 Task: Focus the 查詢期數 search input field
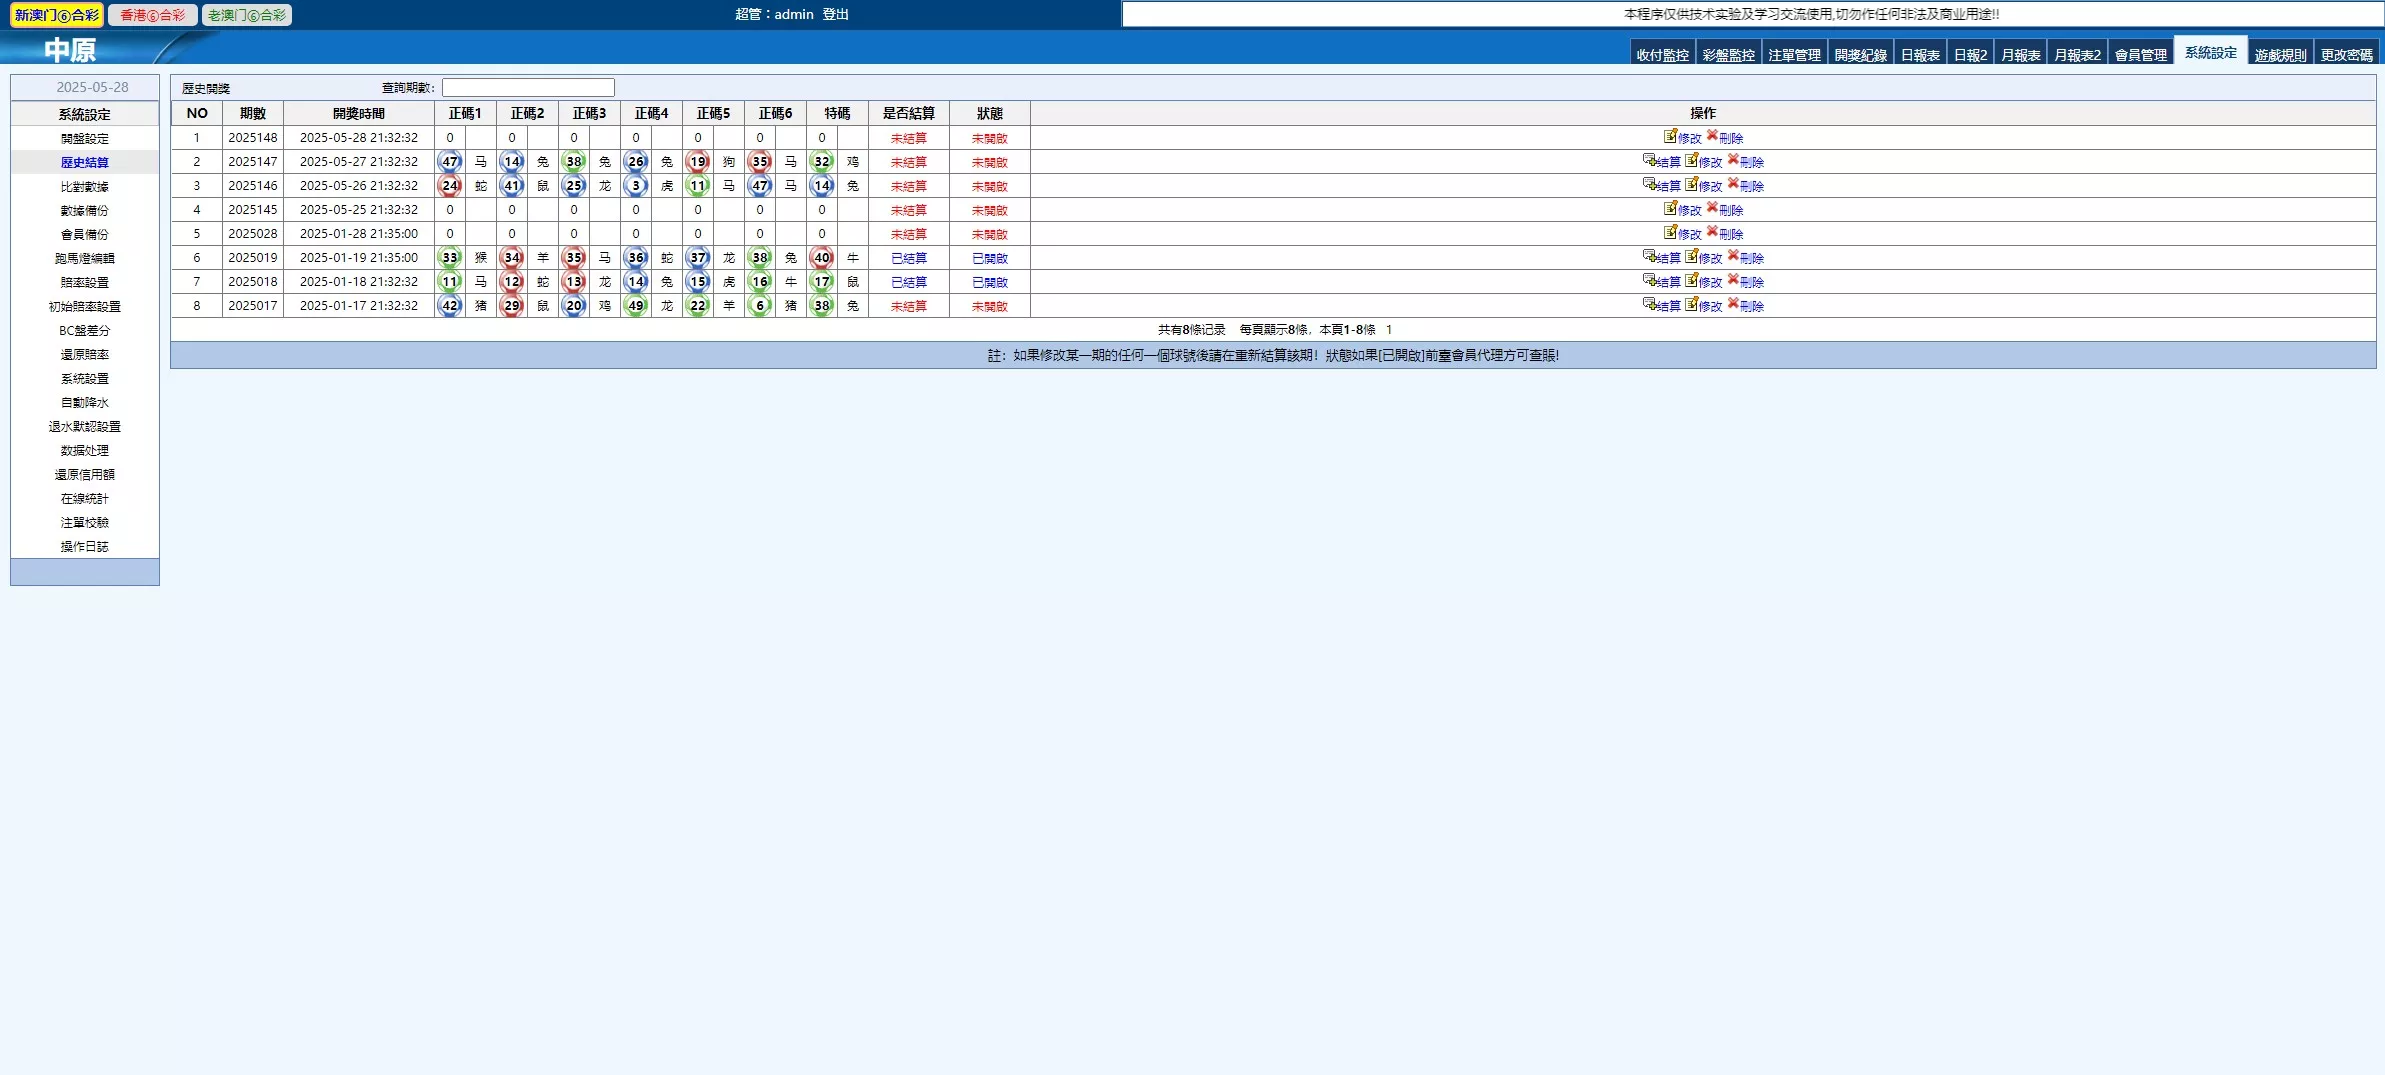click(x=528, y=88)
